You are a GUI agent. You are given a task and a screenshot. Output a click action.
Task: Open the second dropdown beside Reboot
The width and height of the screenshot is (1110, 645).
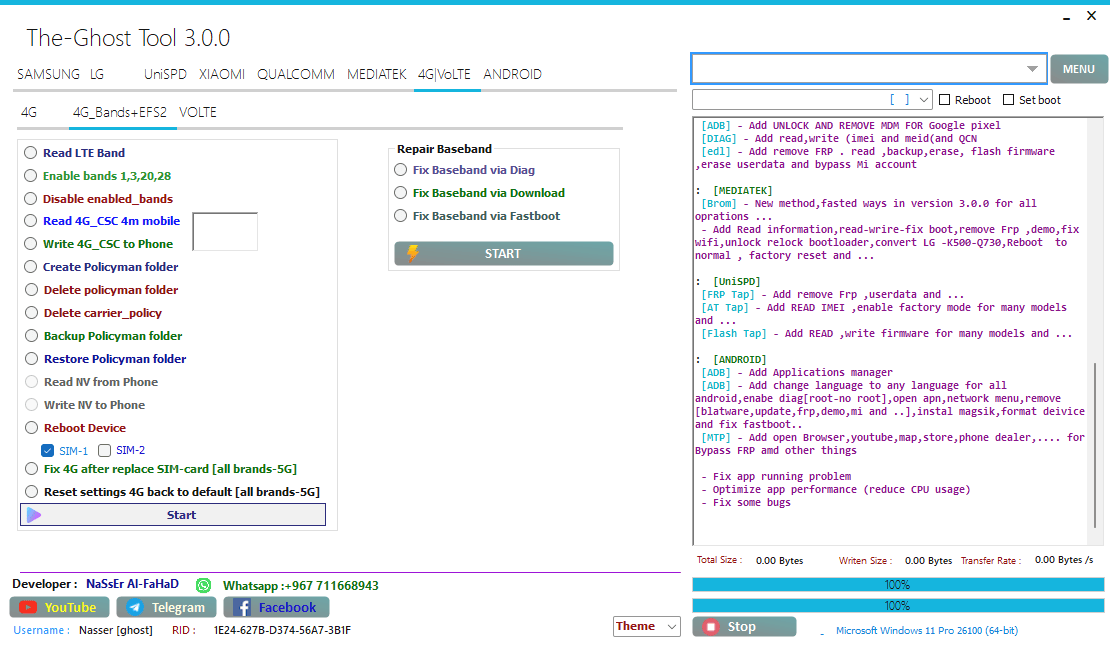click(x=924, y=100)
